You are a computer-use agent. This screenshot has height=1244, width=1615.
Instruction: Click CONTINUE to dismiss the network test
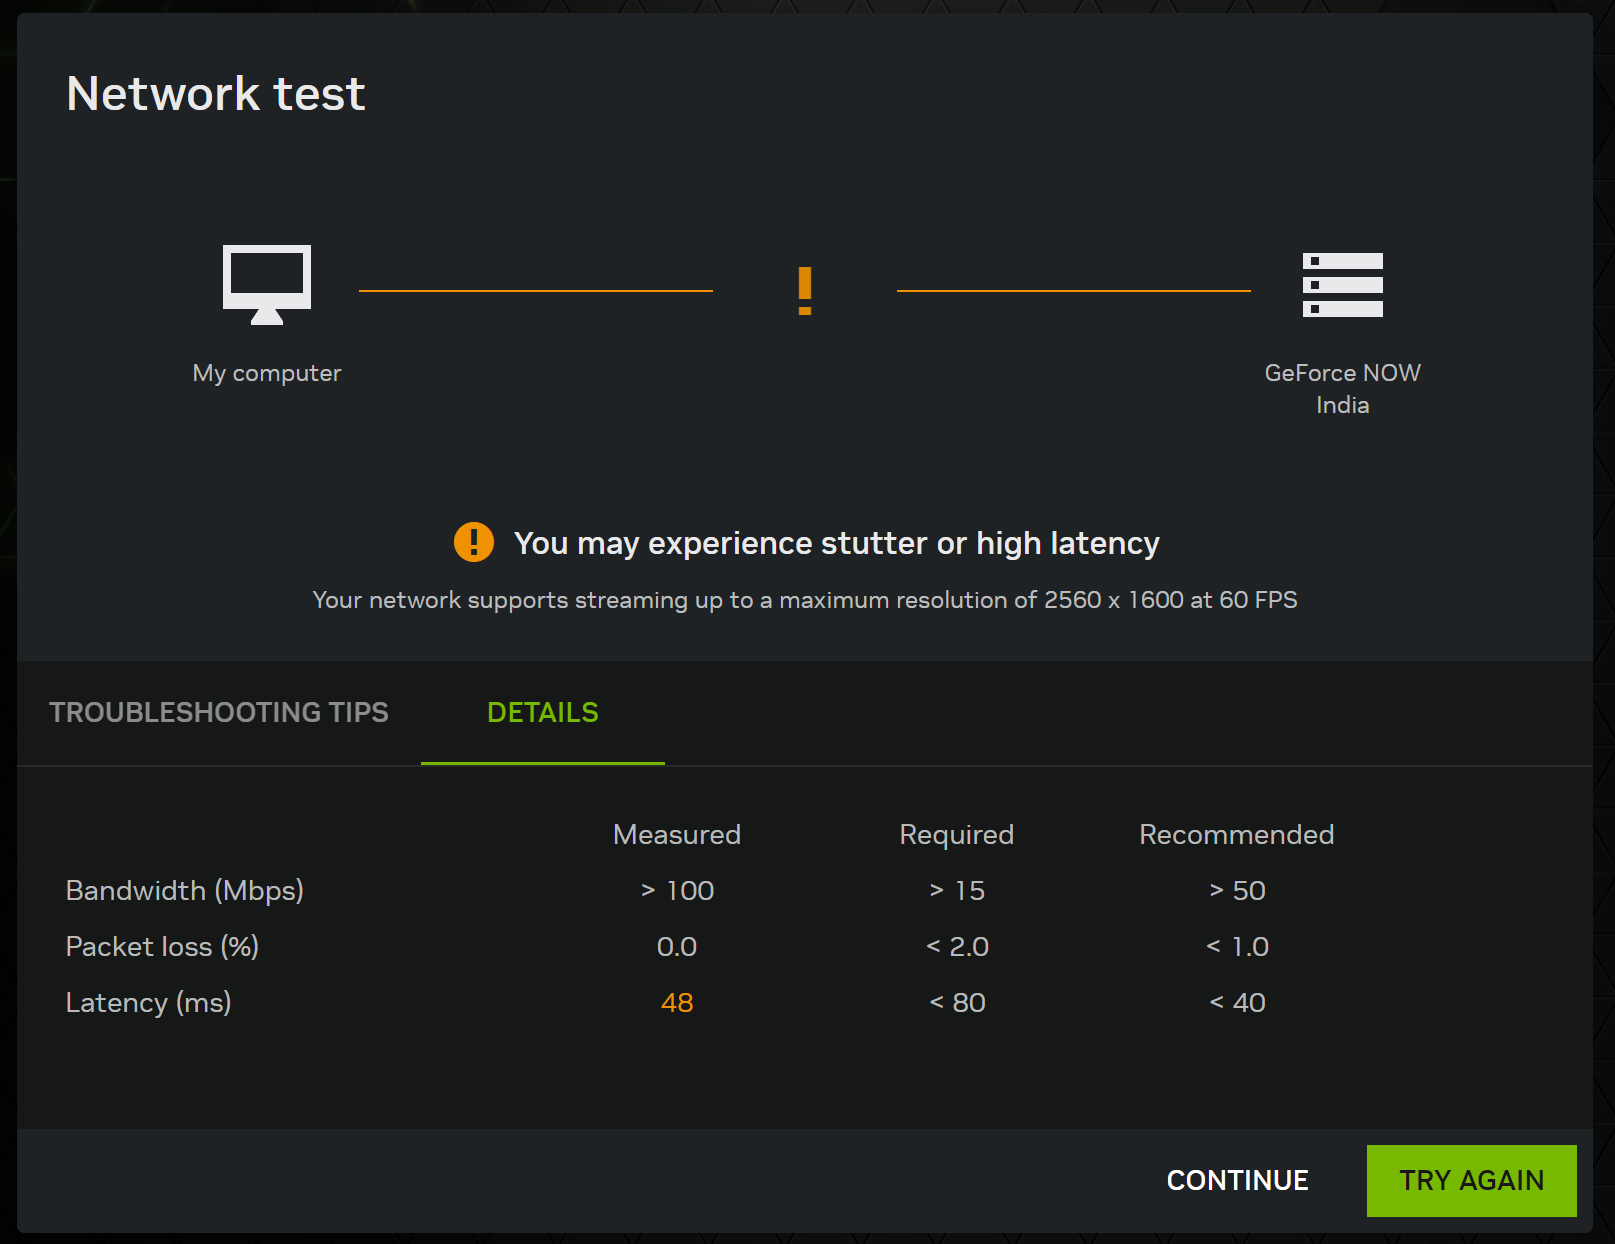pyautogui.click(x=1236, y=1180)
